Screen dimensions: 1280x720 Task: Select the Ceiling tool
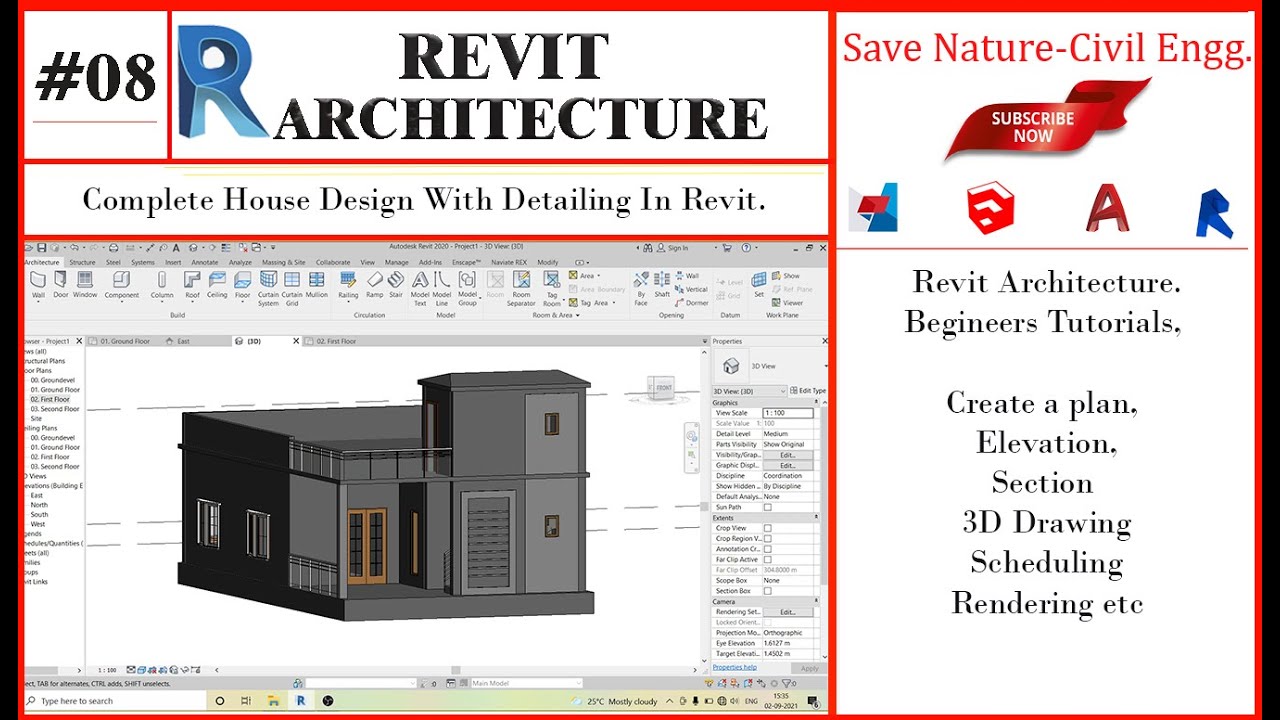[217, 284]
